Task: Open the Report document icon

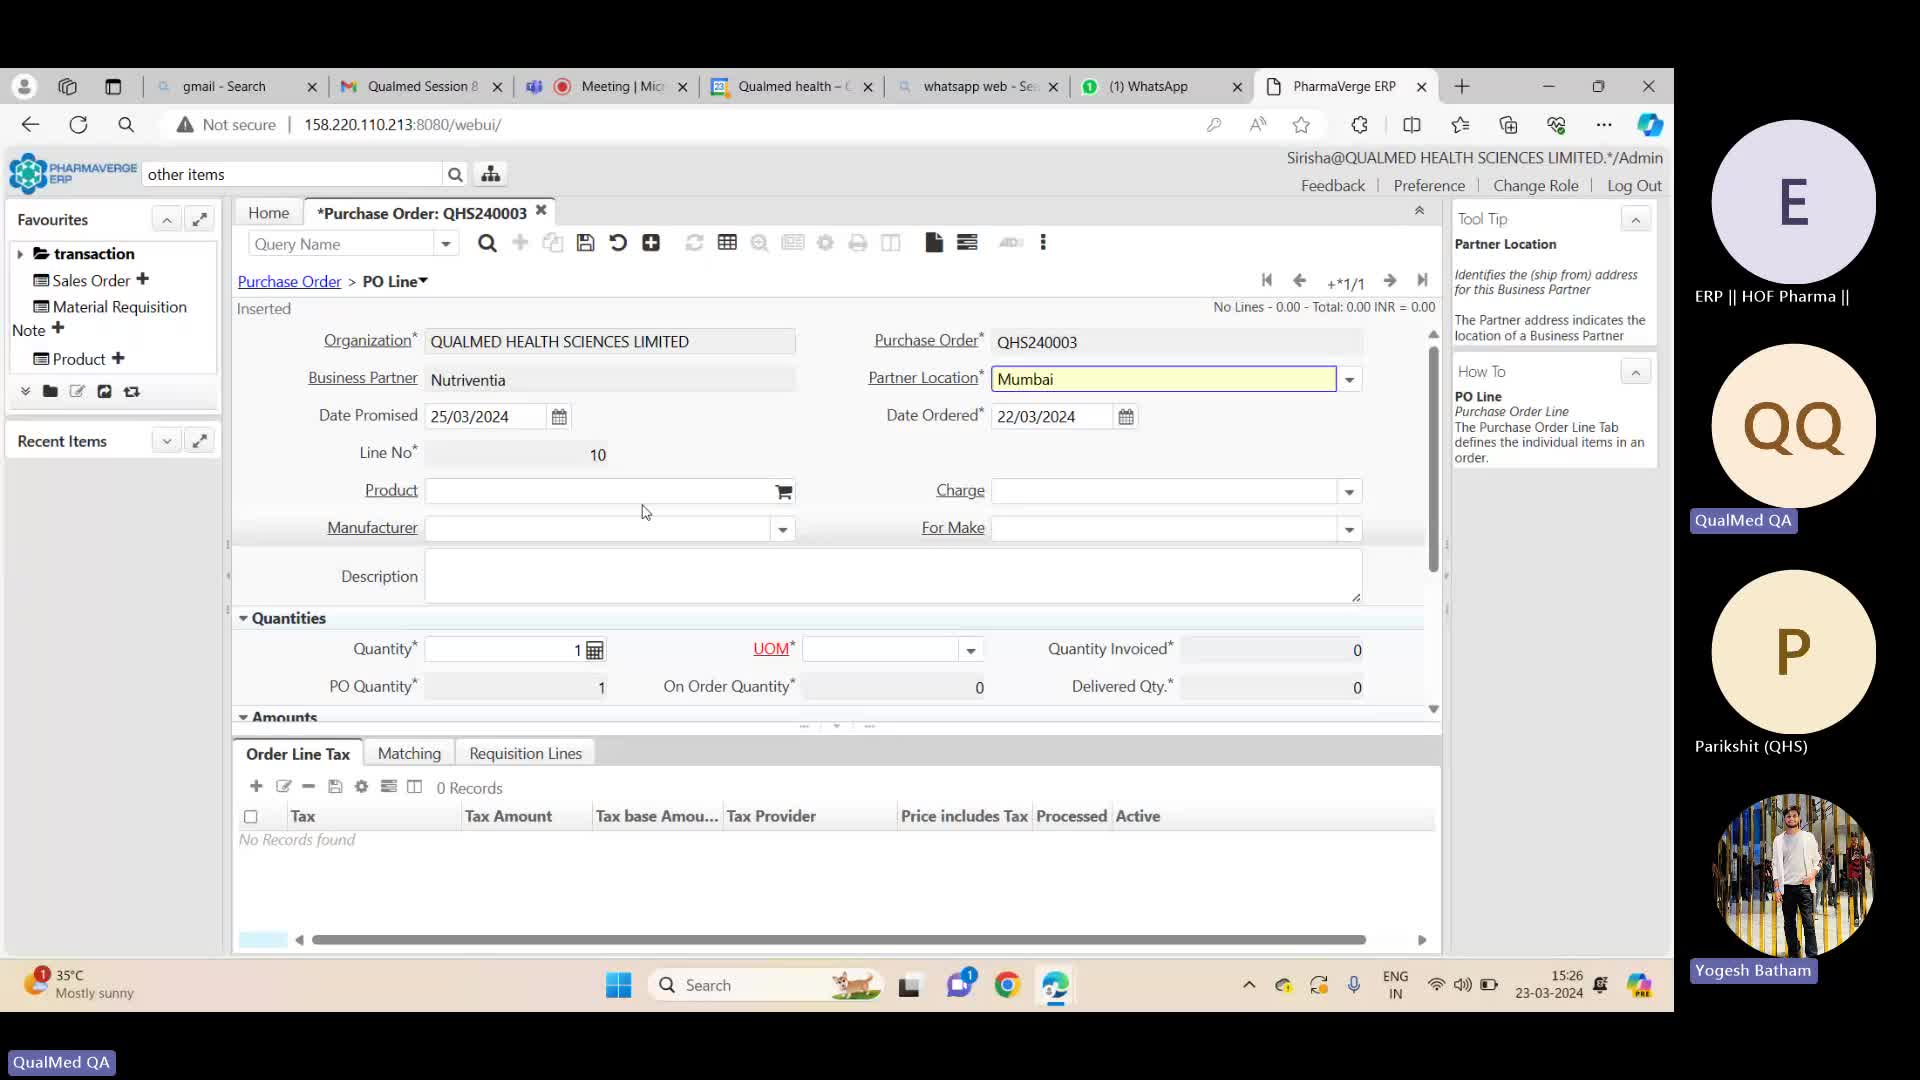Action: (x=934, y=243)
